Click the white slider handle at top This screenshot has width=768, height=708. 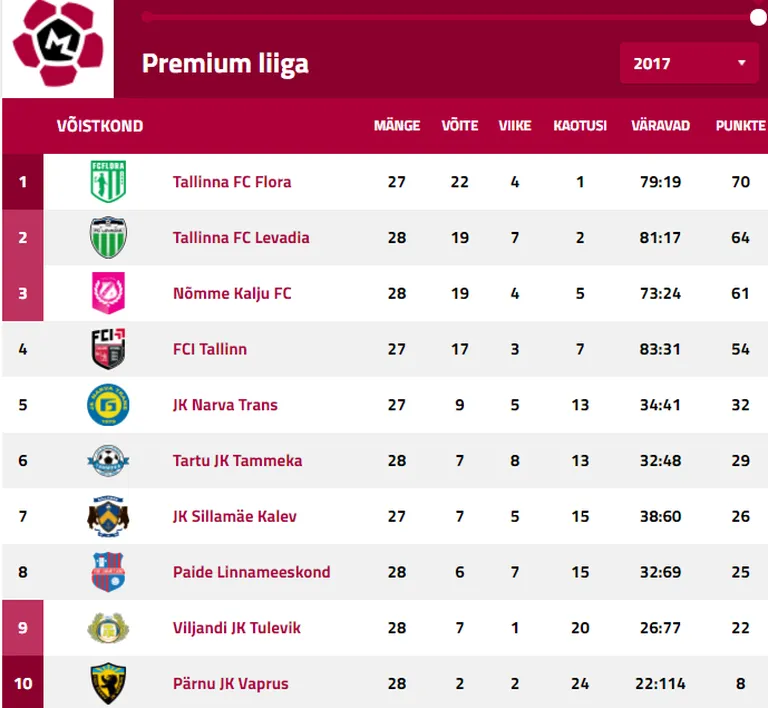(x=758, y=18)
